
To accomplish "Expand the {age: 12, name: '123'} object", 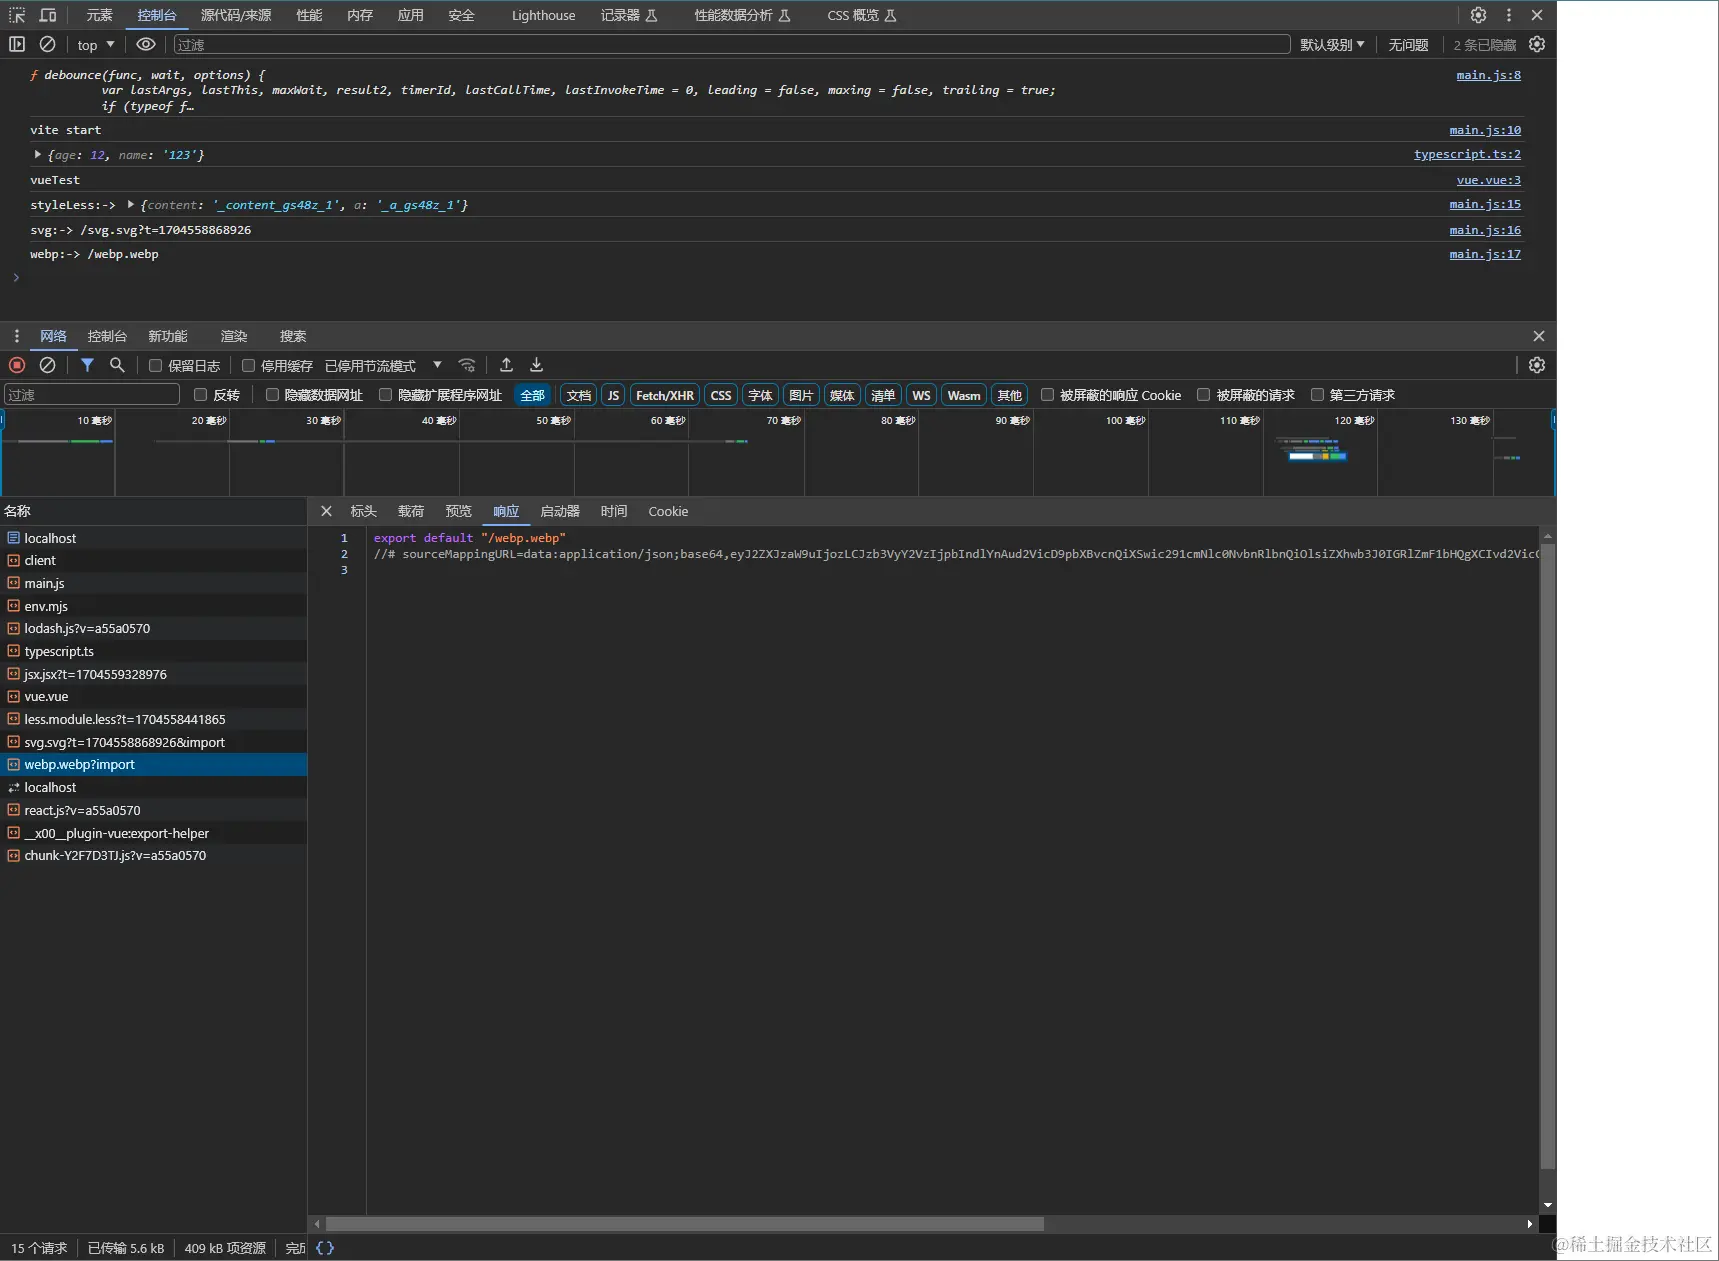I will tap(38, 155).
